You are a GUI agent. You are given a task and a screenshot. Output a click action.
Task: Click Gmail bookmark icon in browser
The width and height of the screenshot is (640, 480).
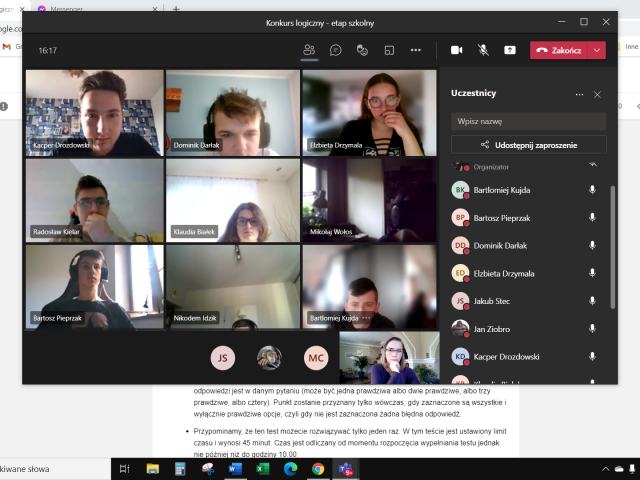click(7, 47)
